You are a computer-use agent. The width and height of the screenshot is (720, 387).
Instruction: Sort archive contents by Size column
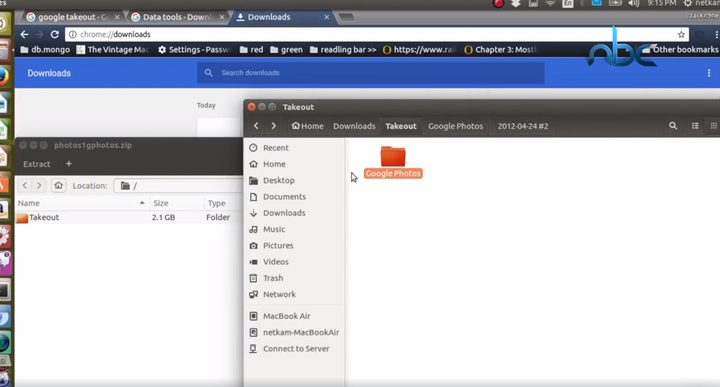176,203
